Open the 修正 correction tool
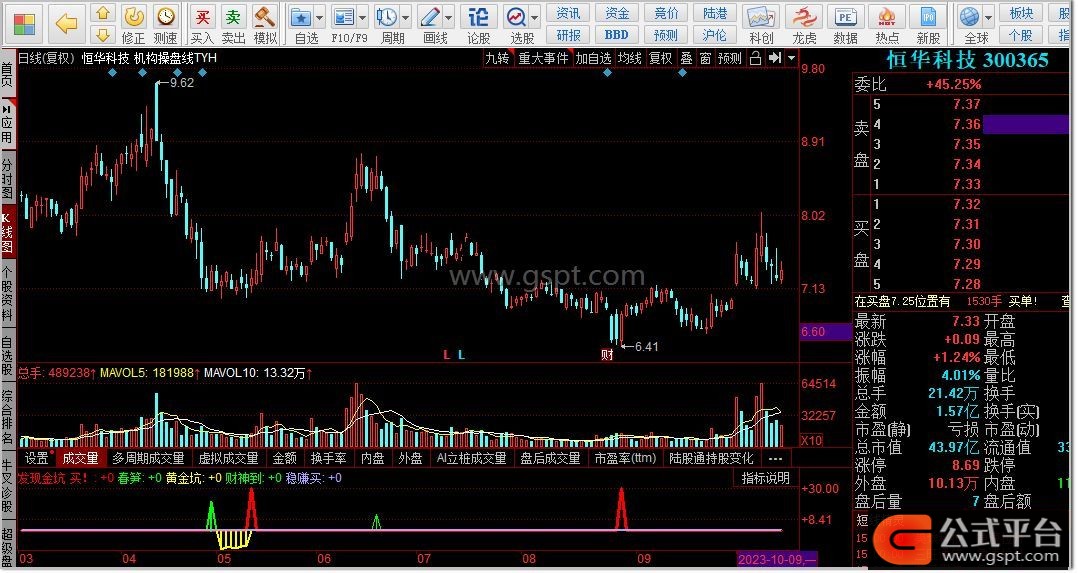1078x573 pixels. 133,24
